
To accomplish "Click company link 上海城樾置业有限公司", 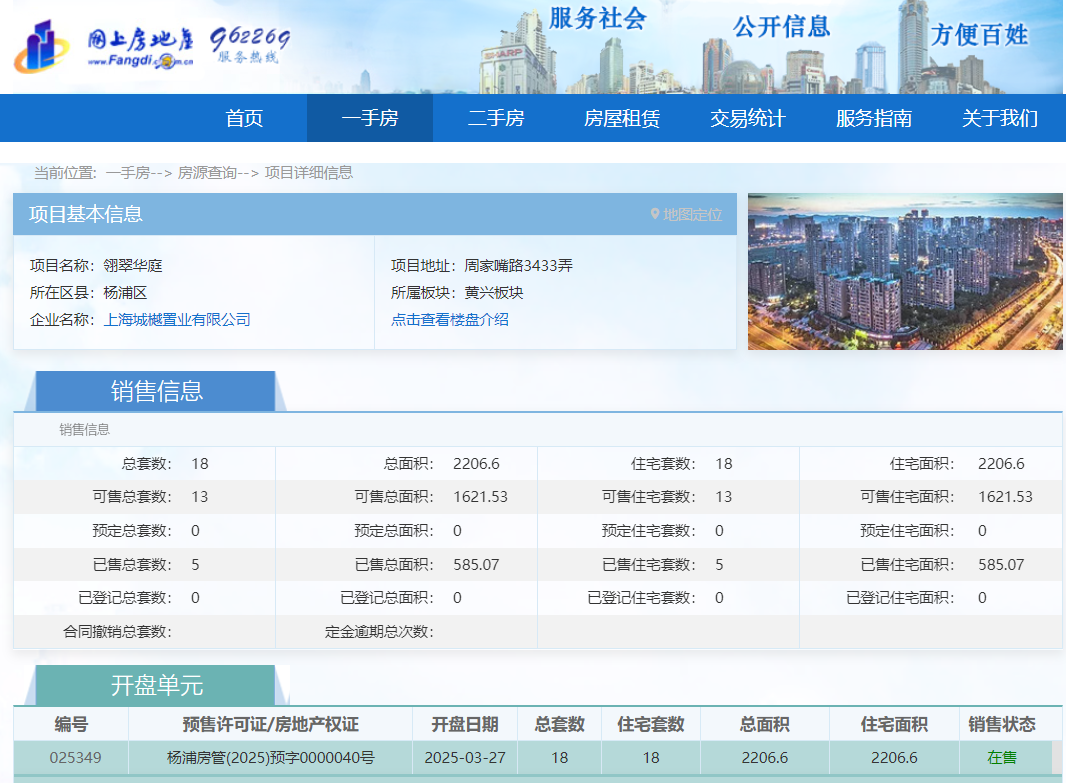I will pyautogui.click(x=177, y=320).
